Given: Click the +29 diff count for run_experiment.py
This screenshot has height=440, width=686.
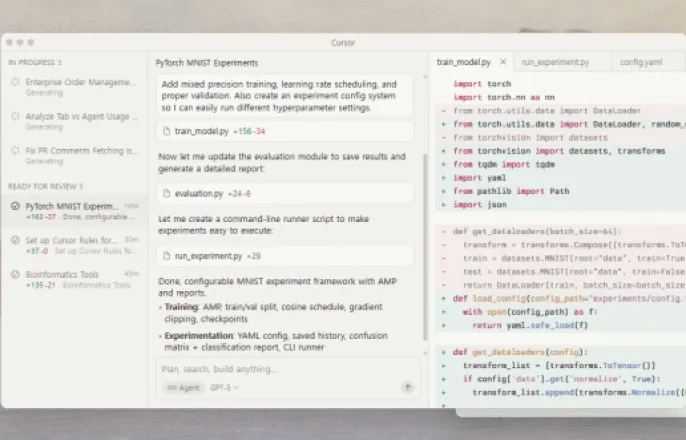Looking at the screenshot, I should click(253, 256).
